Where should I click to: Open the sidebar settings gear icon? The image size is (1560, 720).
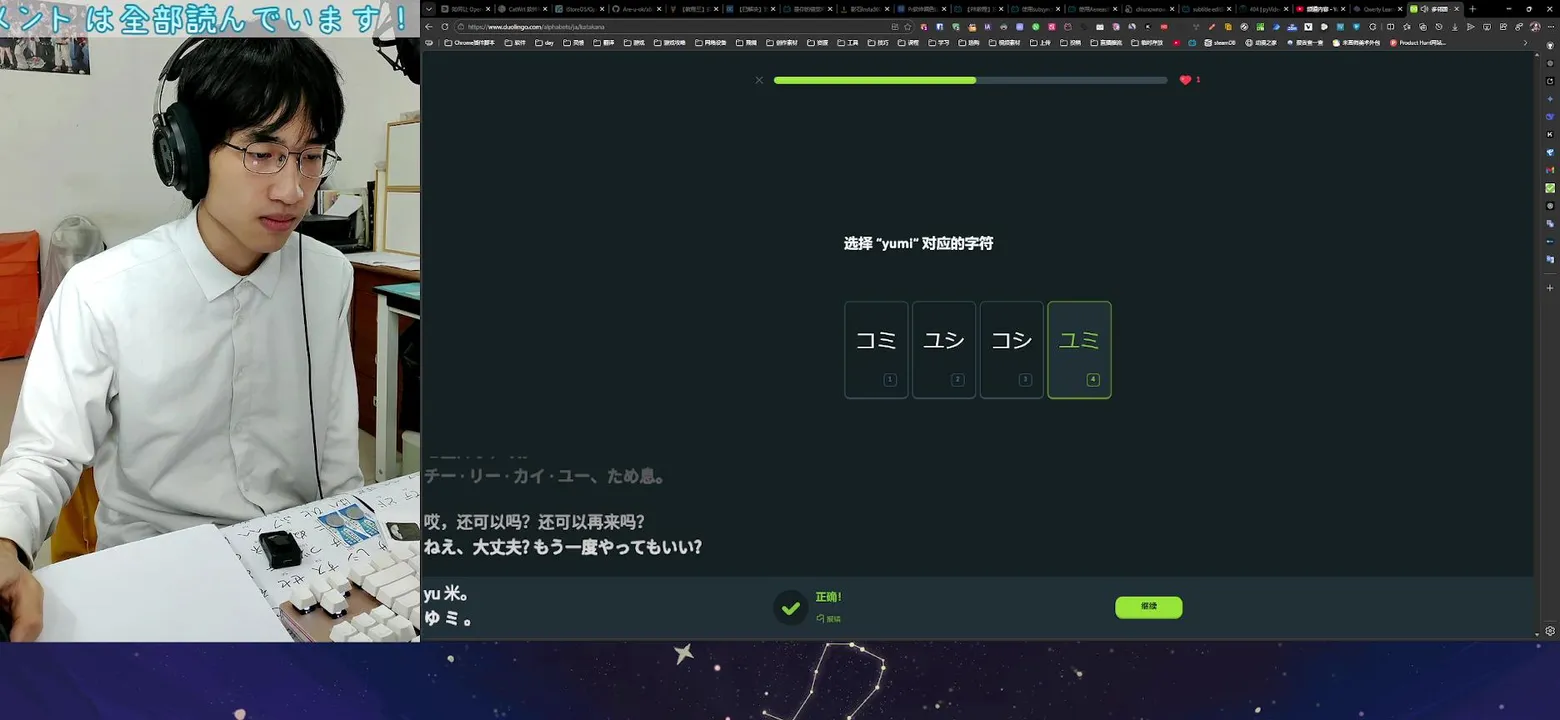click(x=1550, y=631)
